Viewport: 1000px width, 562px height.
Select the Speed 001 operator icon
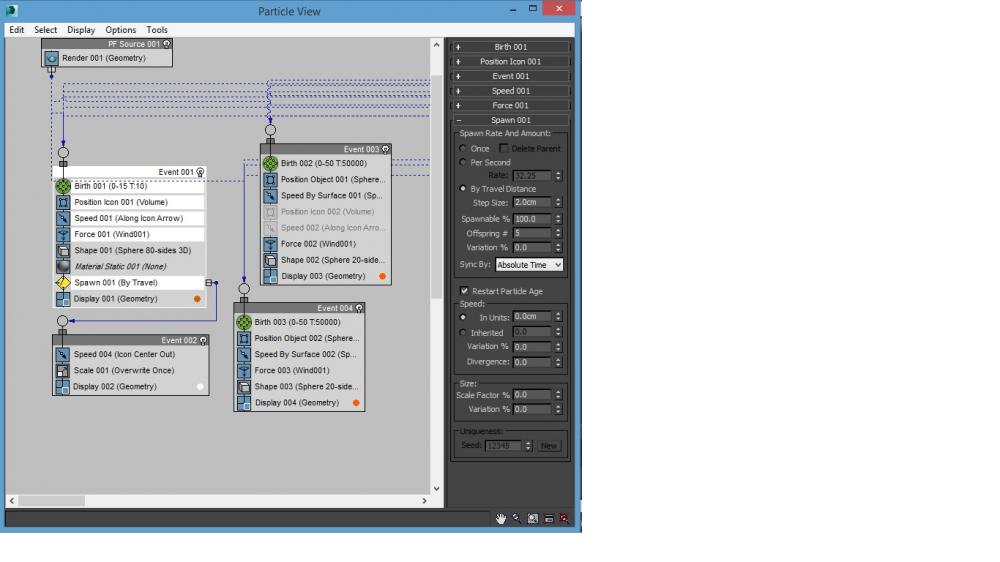(63, 218)
